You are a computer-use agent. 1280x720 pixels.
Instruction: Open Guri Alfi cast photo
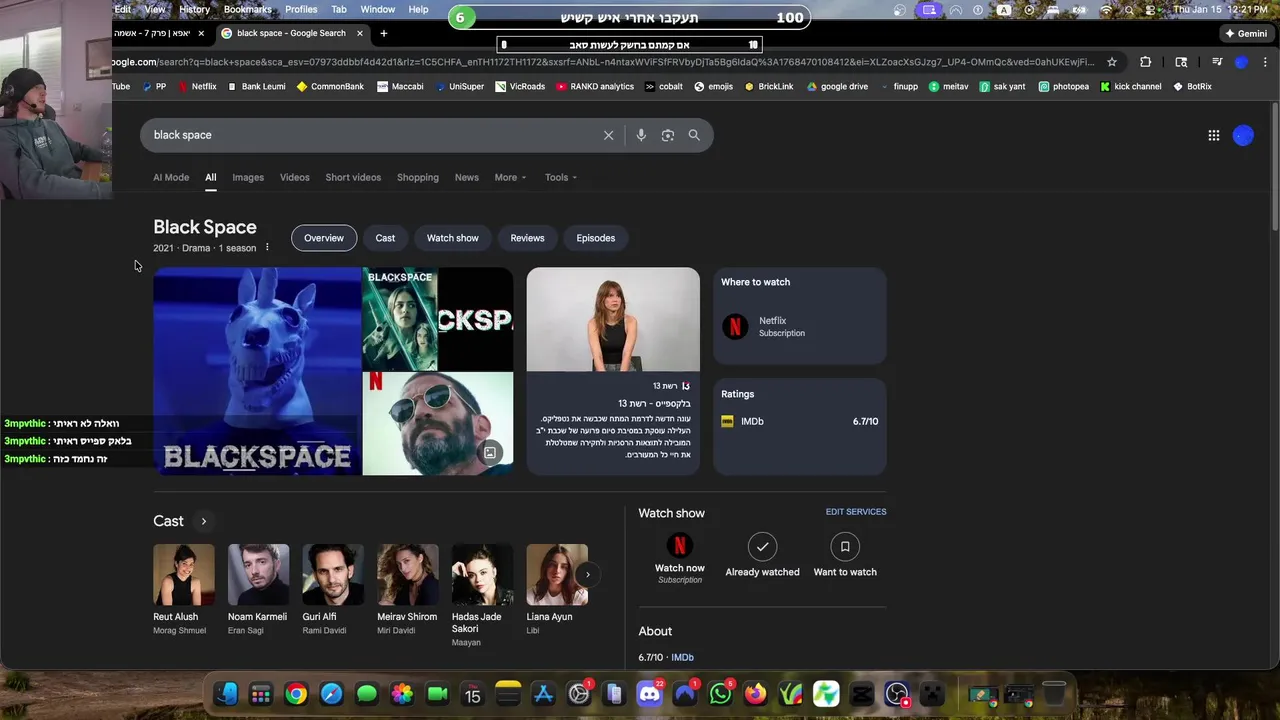click(x=333, y=575)
